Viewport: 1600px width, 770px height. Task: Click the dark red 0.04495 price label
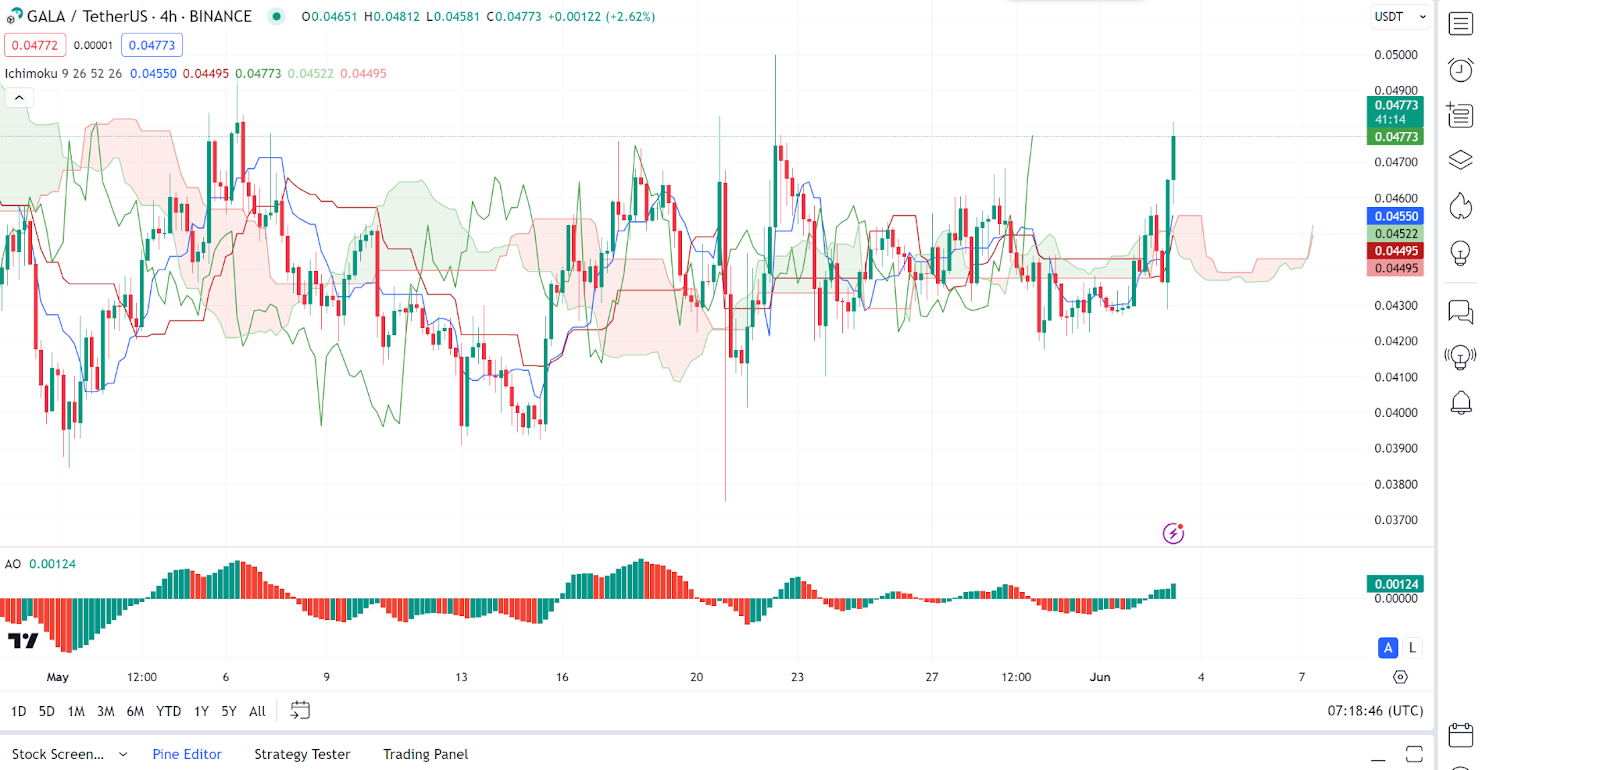pos(1395,251)
